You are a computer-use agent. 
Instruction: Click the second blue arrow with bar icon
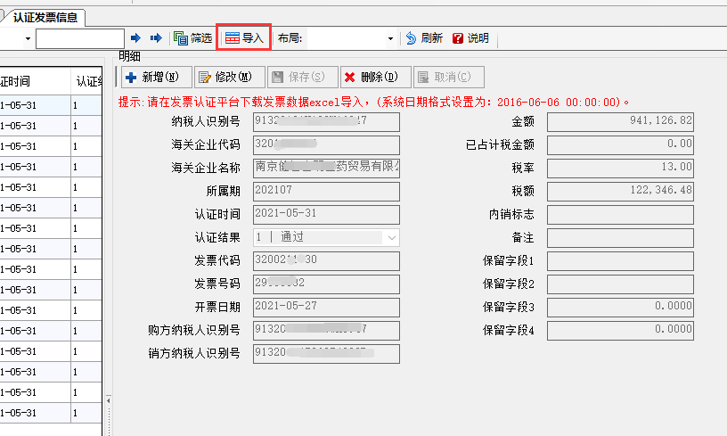pos(156,39)
